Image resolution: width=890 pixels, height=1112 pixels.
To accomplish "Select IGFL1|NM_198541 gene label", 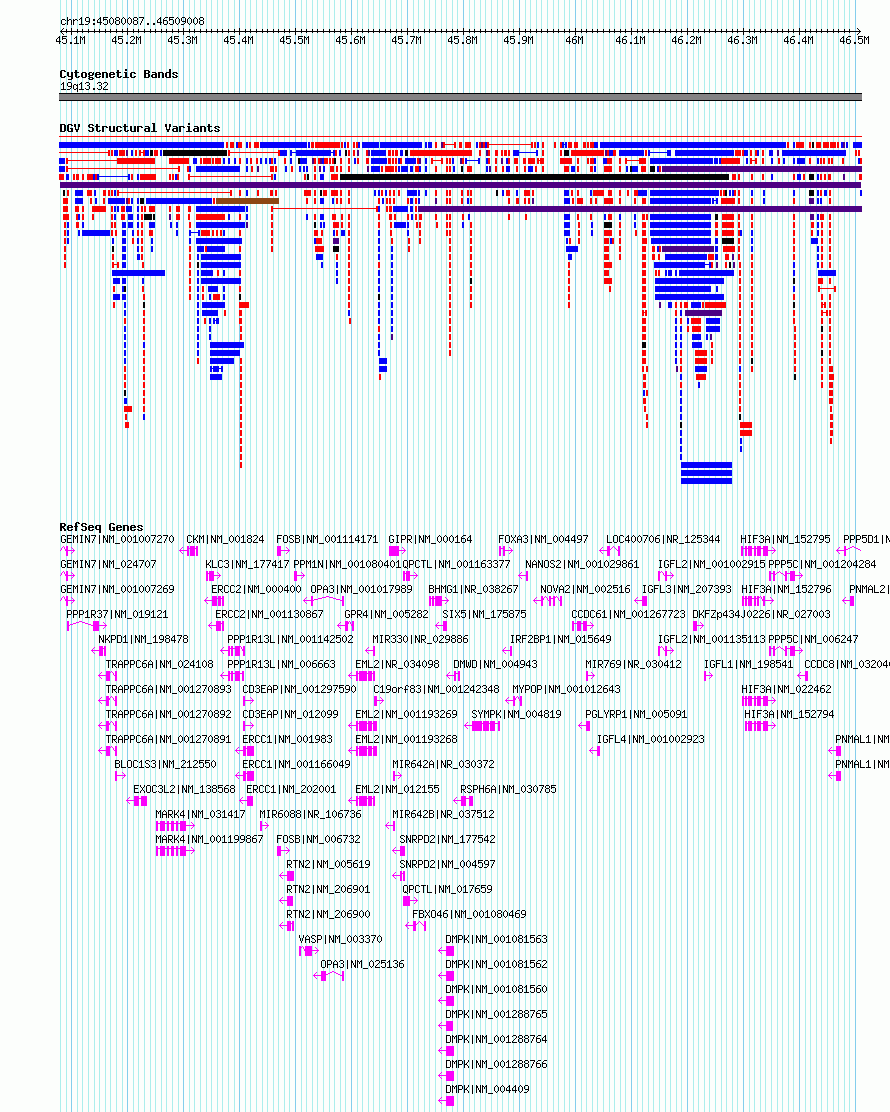I will click(748, 664).
